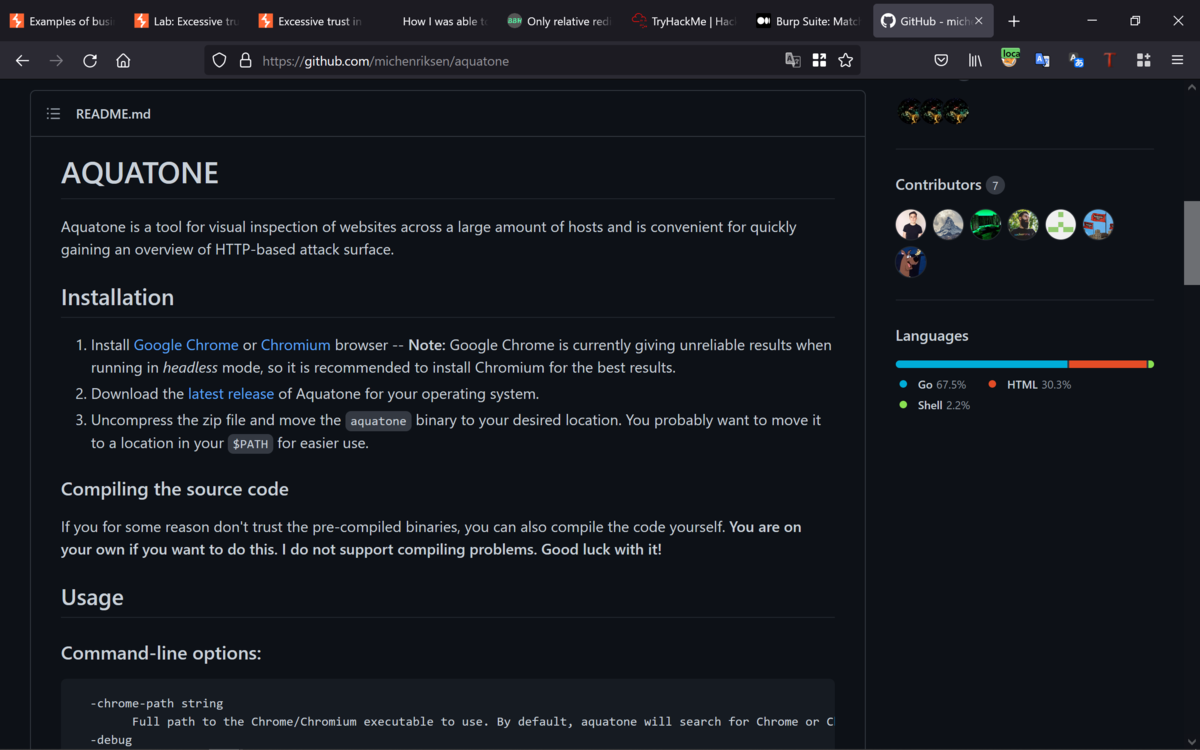Click the AQUATONE heading

pos(140,172)
